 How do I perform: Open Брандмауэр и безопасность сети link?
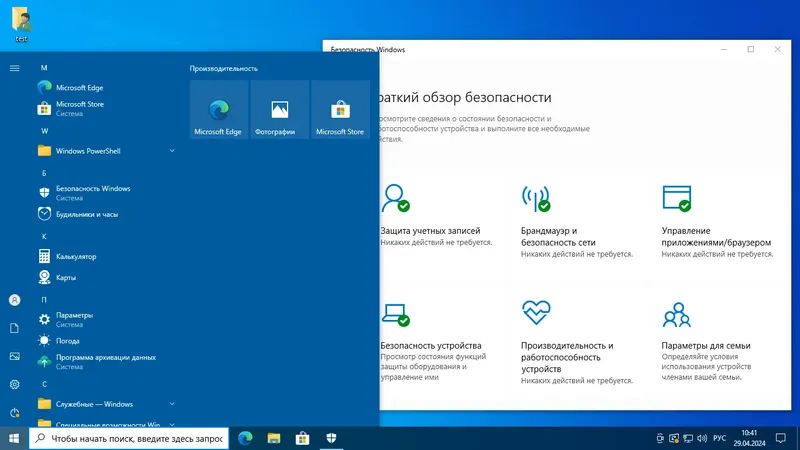(x=558, y=237)
